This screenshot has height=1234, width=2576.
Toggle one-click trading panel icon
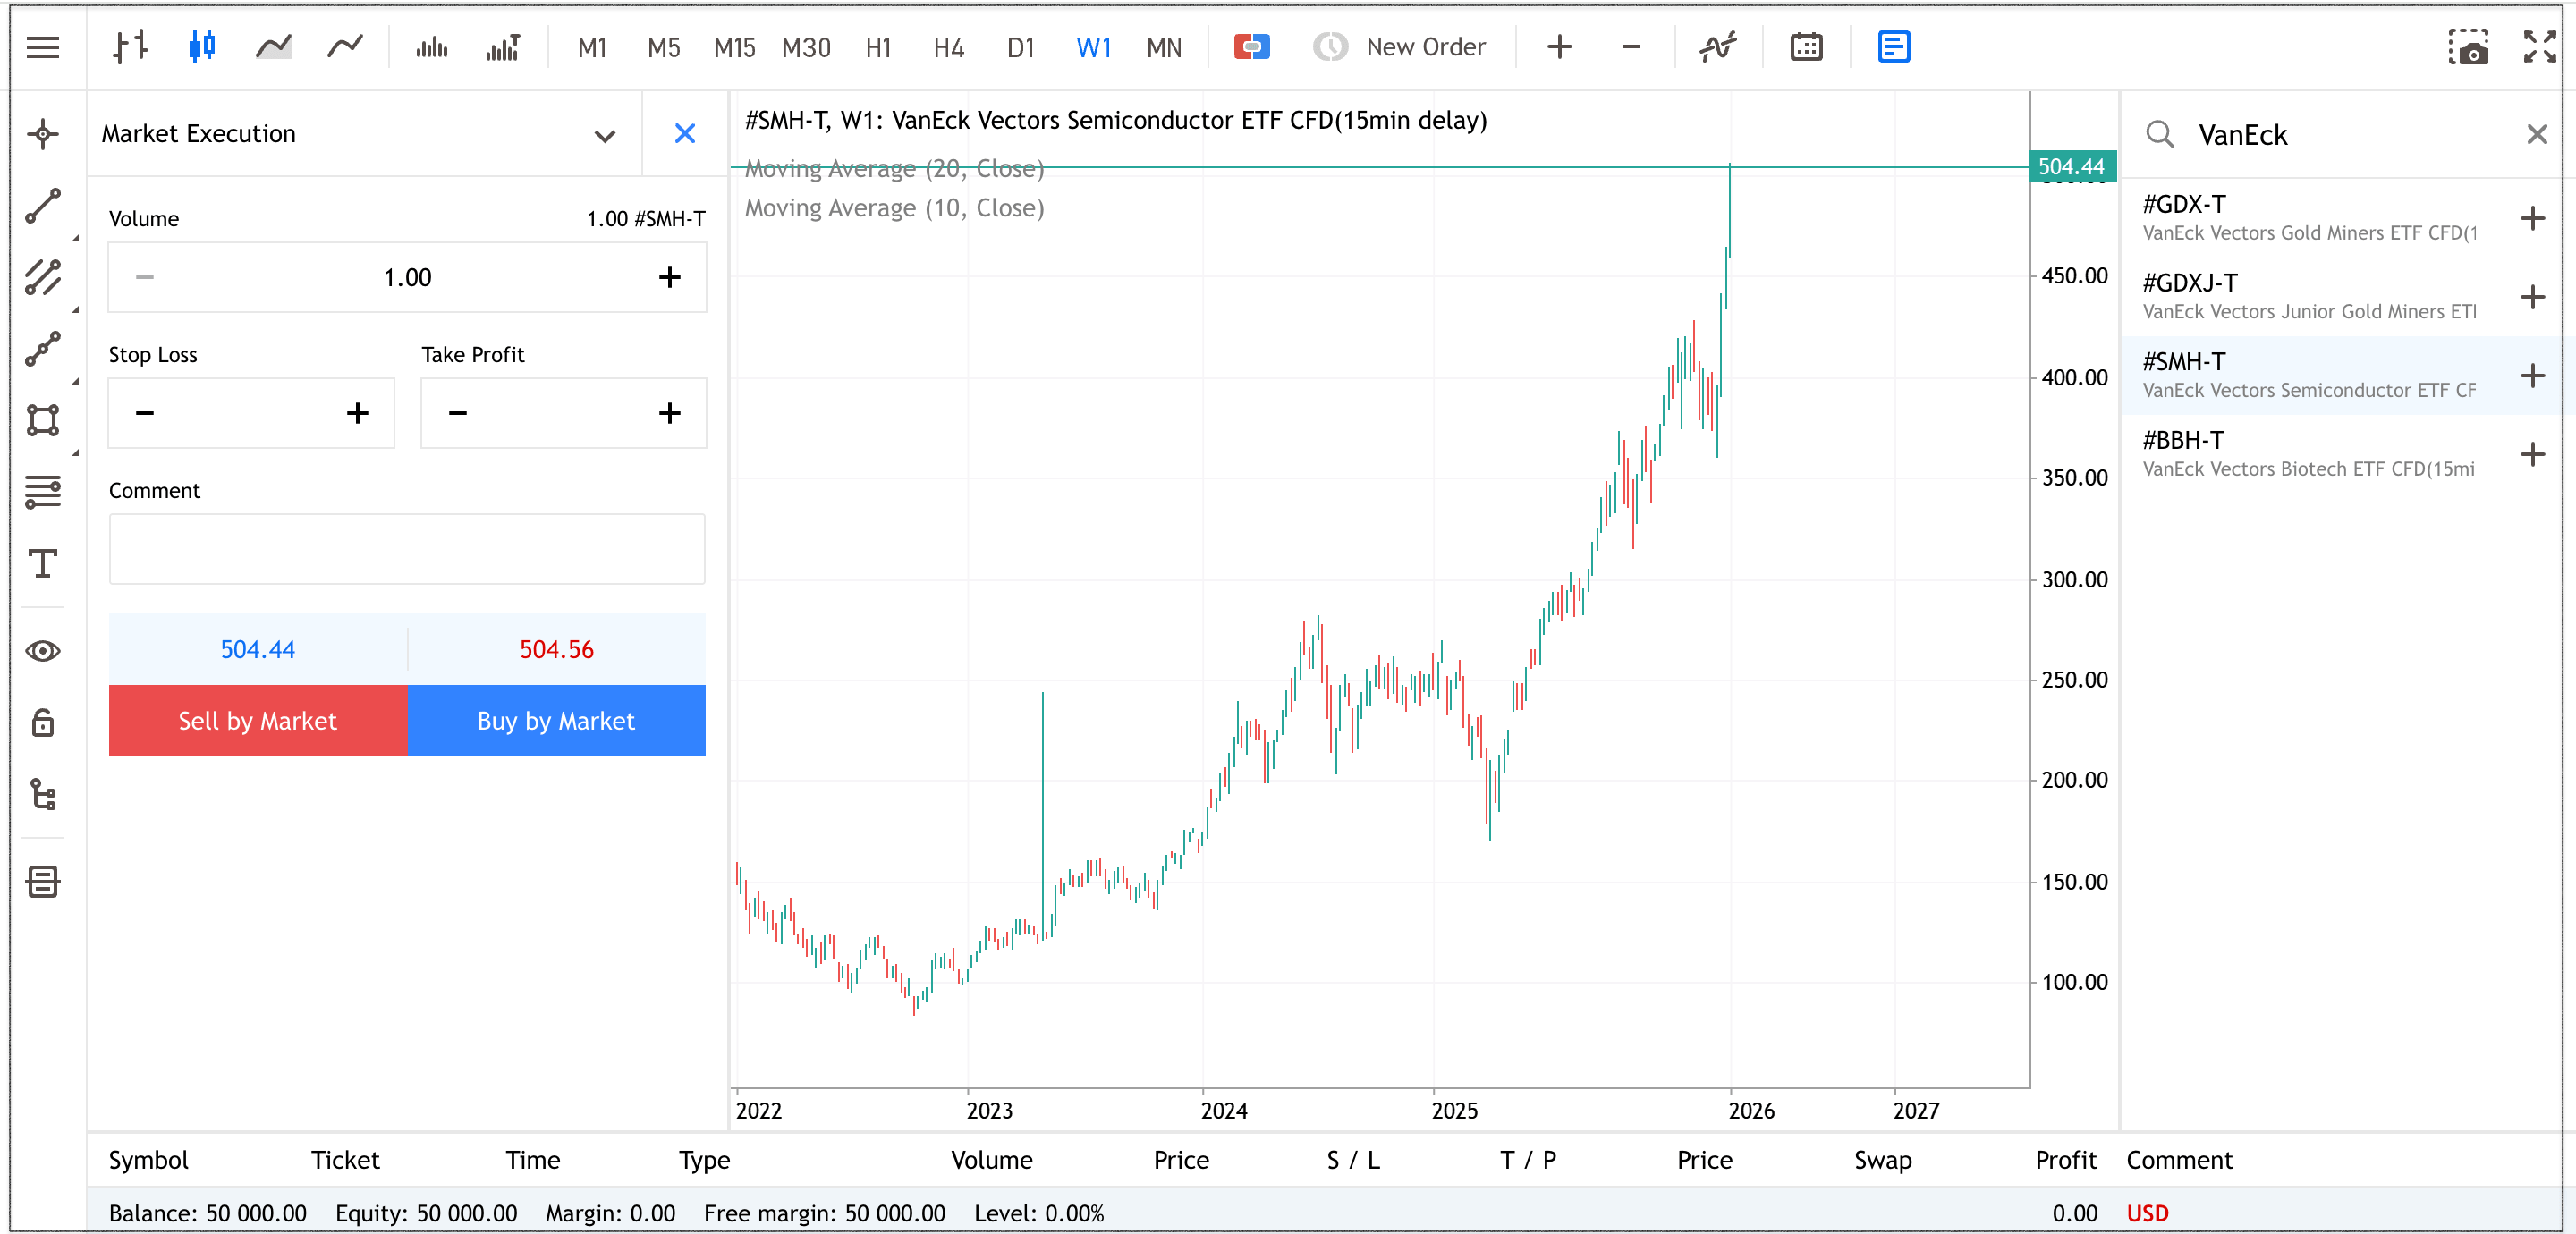tap(1251, 47)
